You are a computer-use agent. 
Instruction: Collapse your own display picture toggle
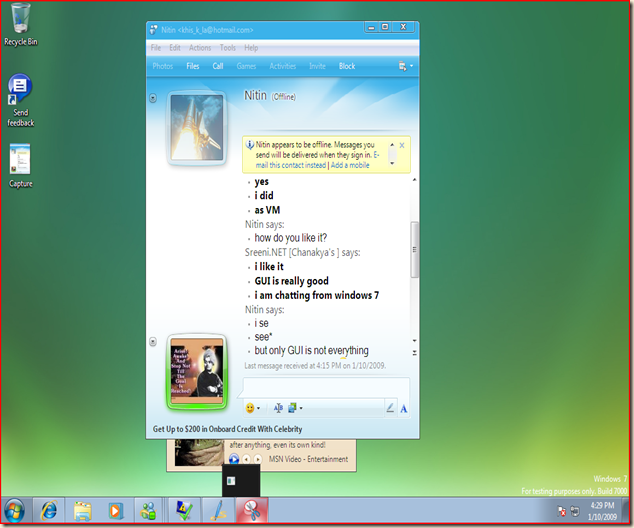pyautogui.click(x=153, y=342)
